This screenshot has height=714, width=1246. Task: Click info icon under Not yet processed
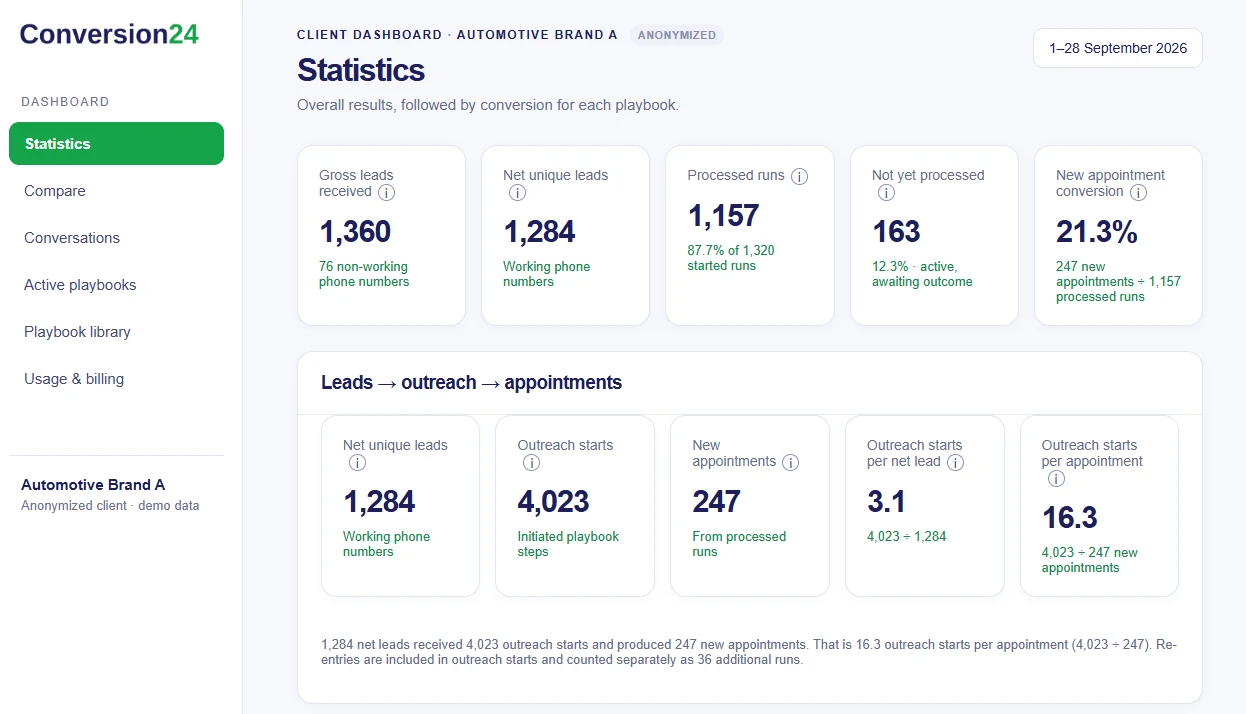(886, 192)
